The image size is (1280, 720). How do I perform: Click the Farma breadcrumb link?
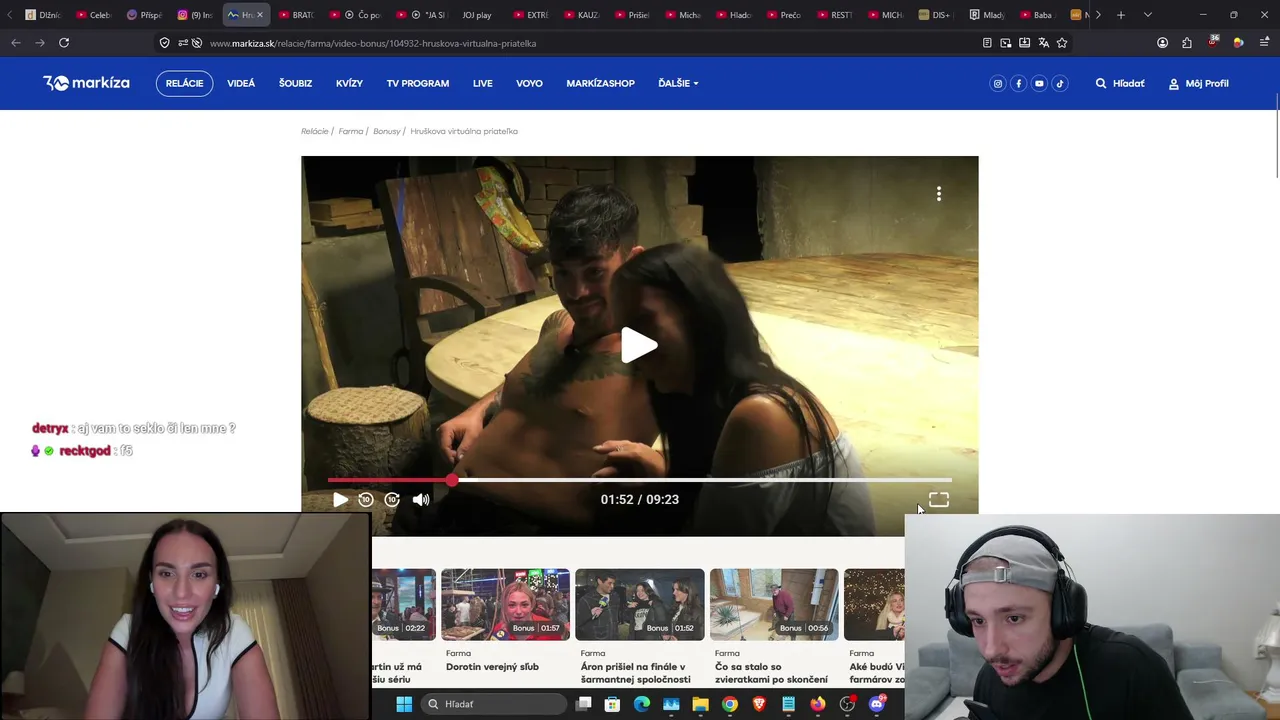[x=350, y=131]
